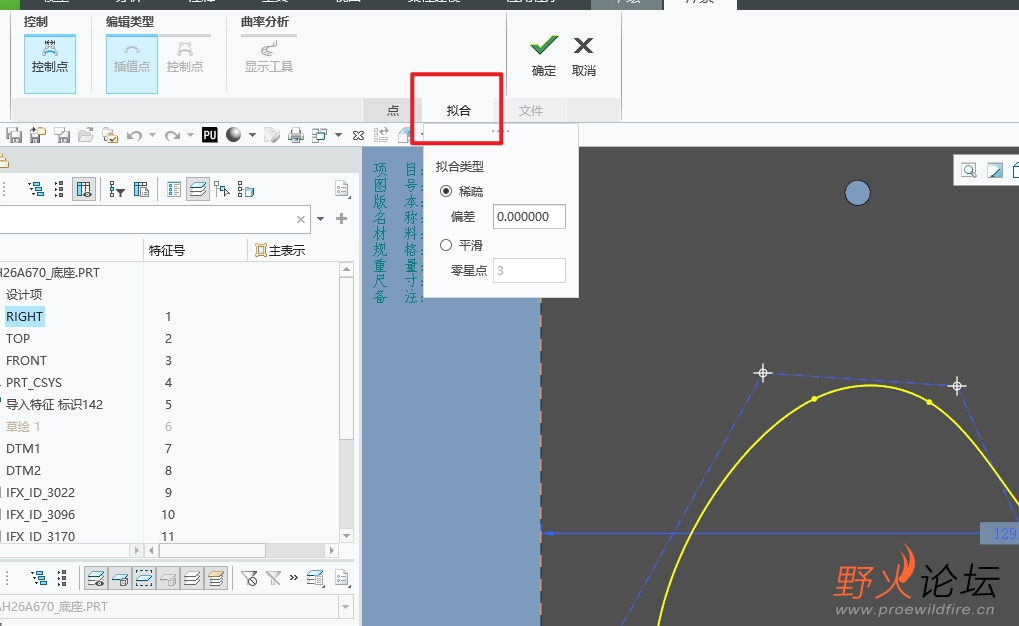
Task: Open the H26A670_底座.PRT combo dropdown
Action: tap(345, 606)
